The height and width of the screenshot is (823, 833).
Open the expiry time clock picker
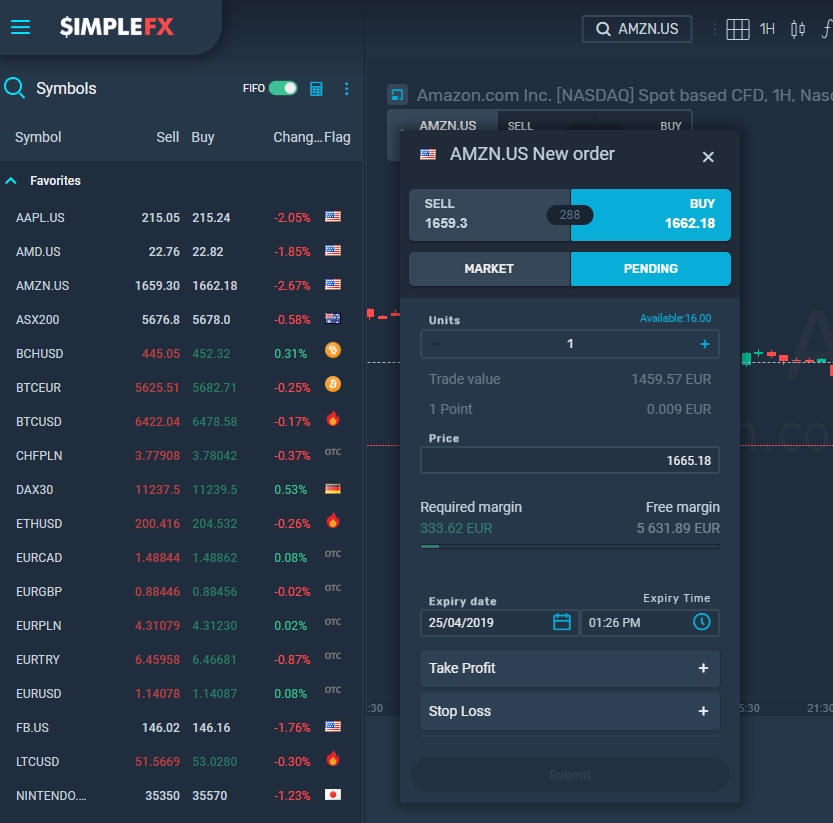(x=702, y=622)
